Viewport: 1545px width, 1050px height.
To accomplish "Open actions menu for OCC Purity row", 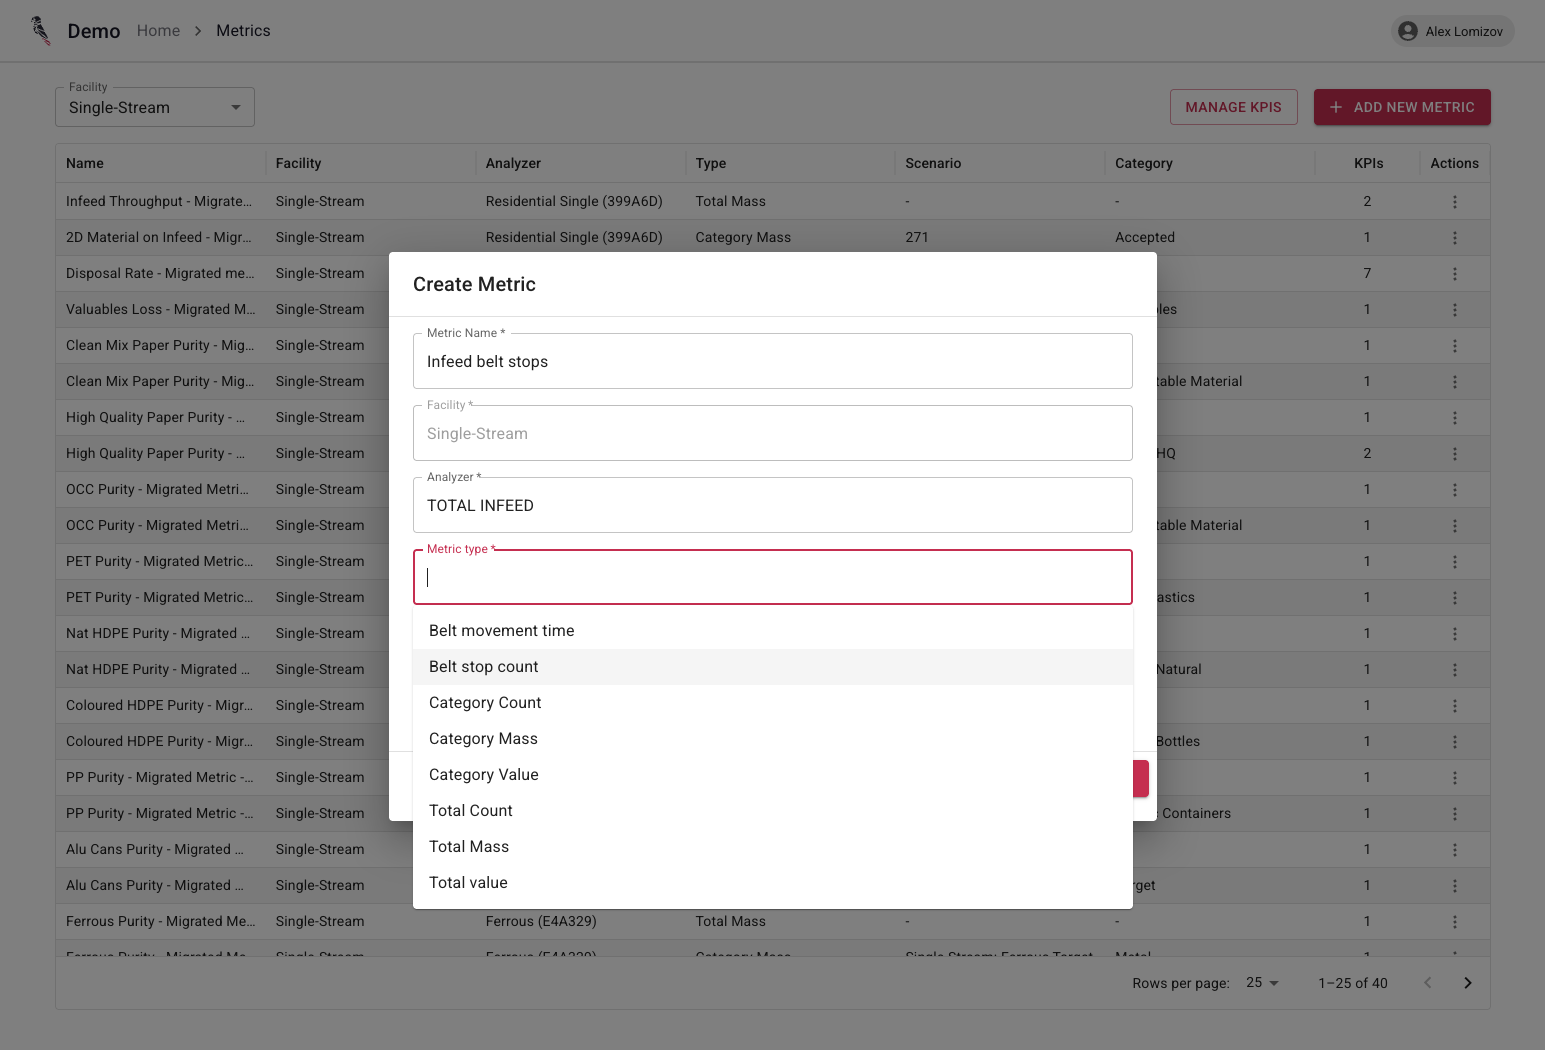I will [1454, 489].
